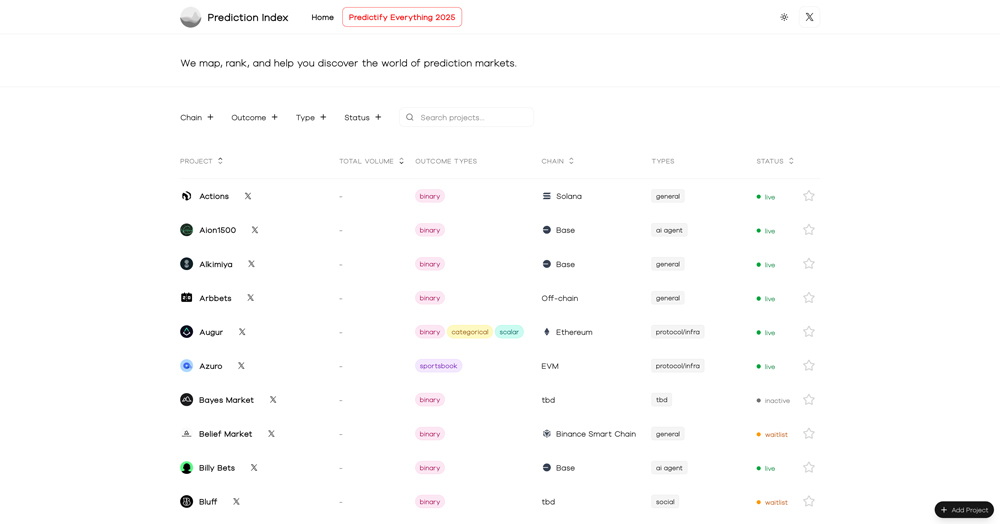Toggle the favorite star for Belief Market

pyautogui.click(x=809, y=434)
